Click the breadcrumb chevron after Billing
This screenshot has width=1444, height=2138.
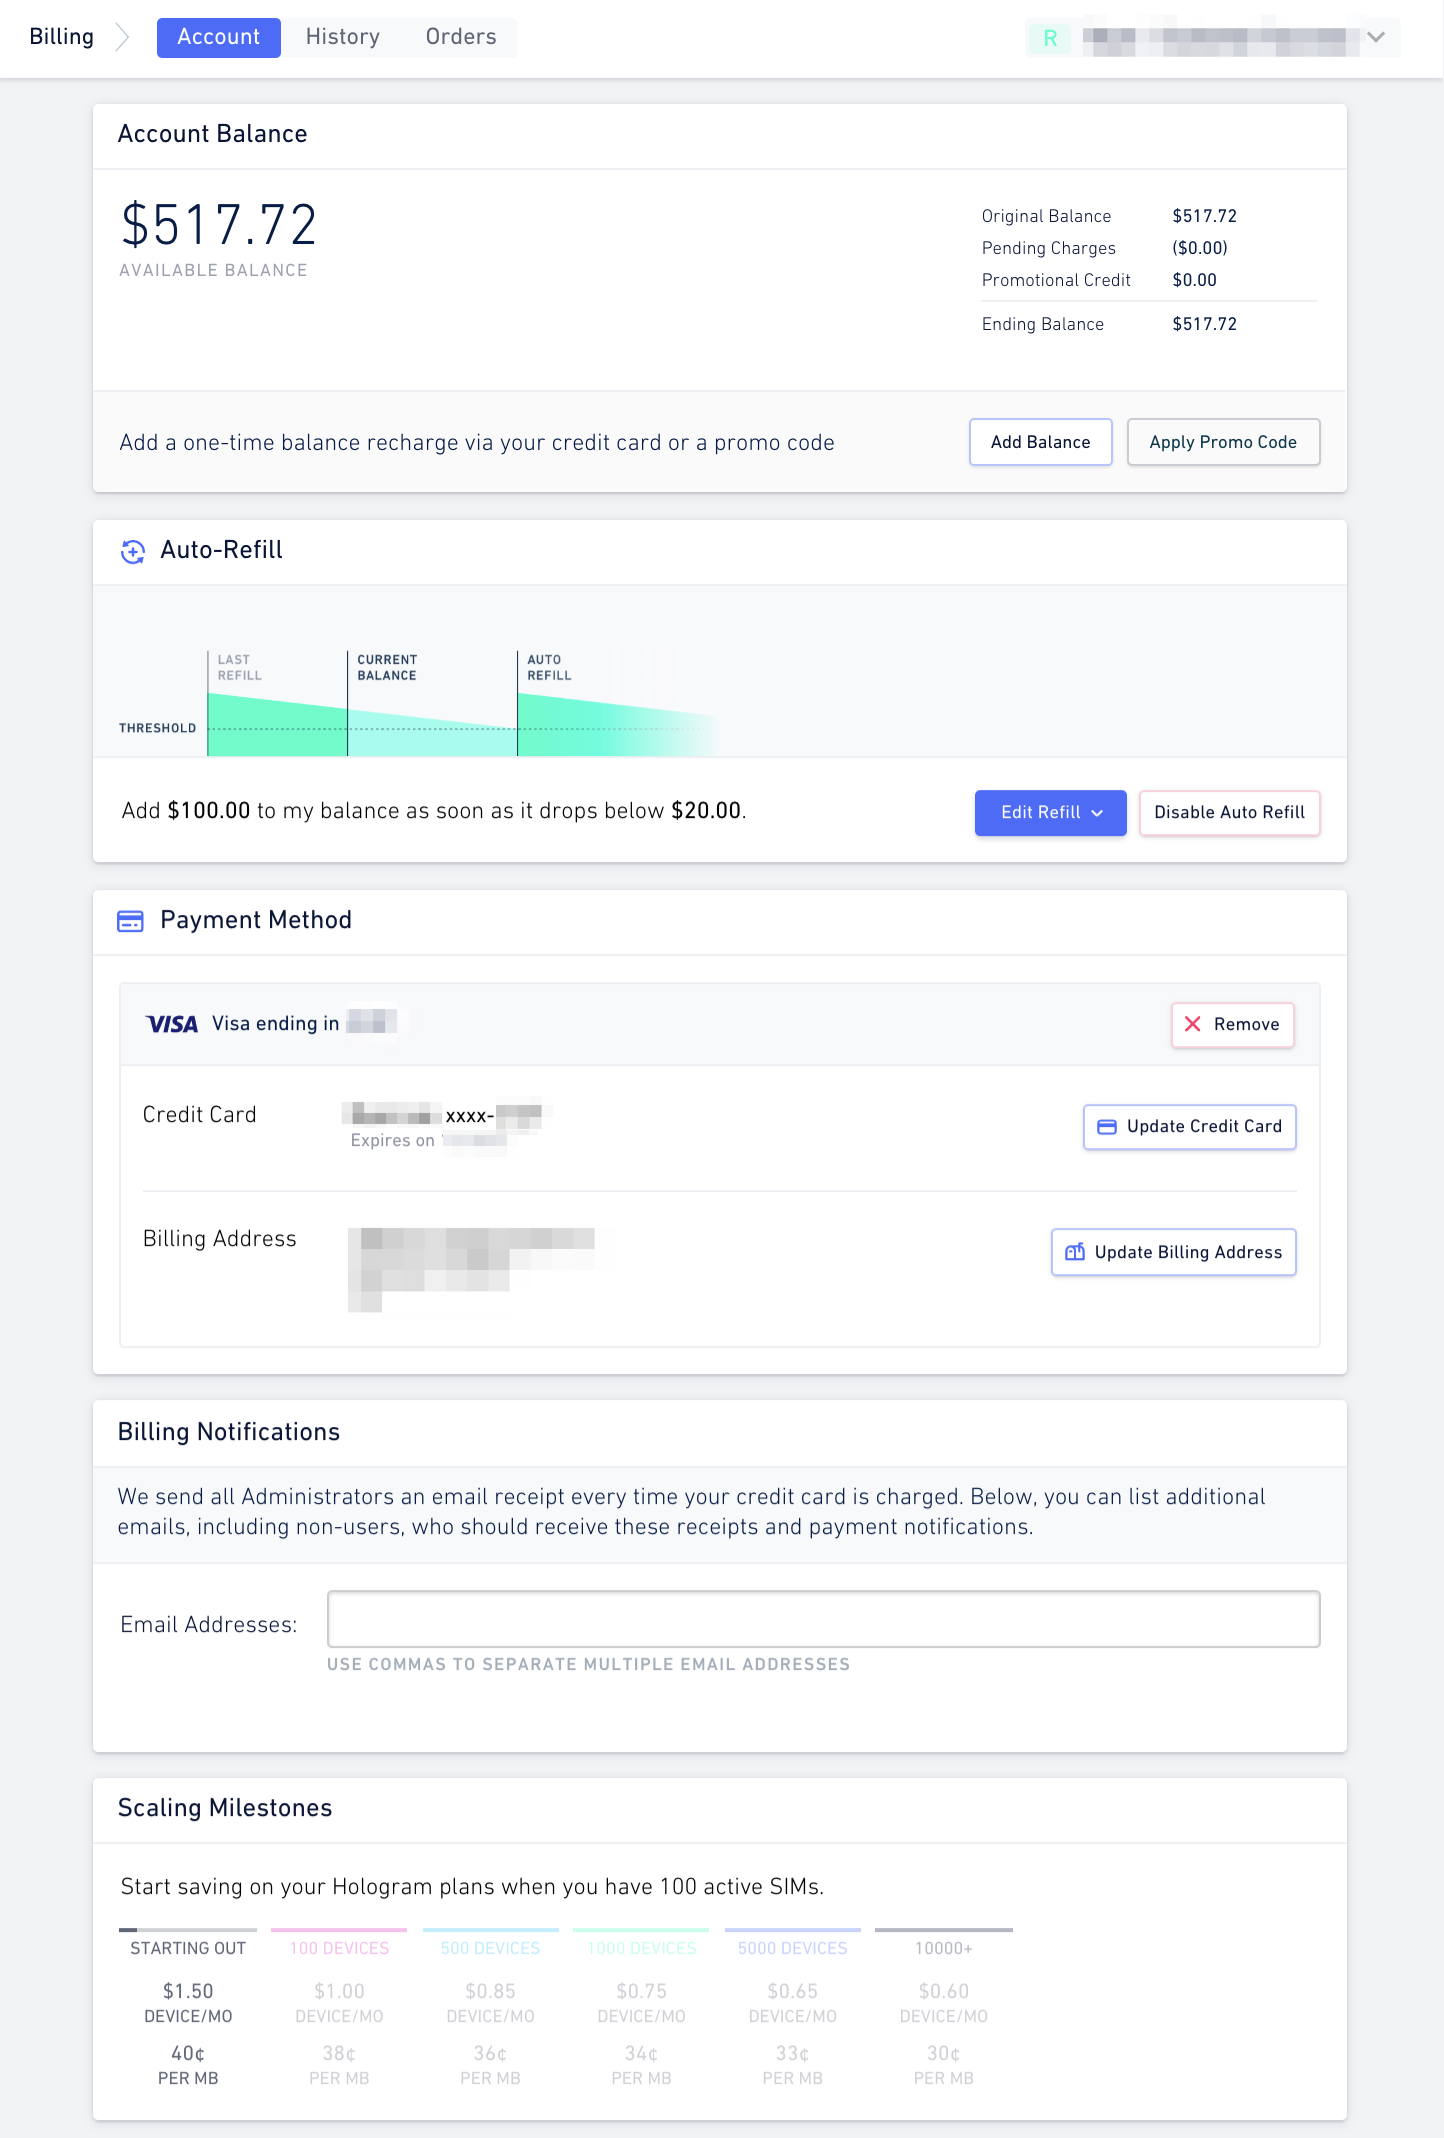pos(123,37)
